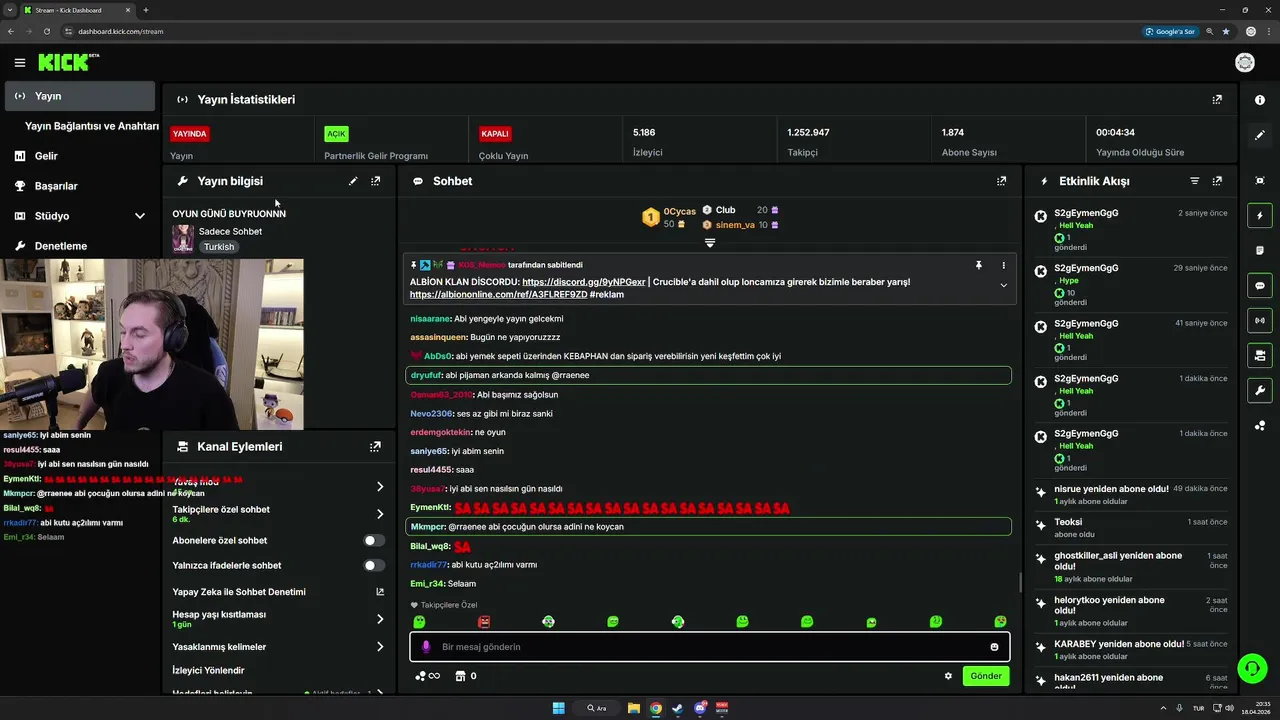Toggle channel actions widget in right sidebar
1280x720 pixels.
pos(1260,355)
